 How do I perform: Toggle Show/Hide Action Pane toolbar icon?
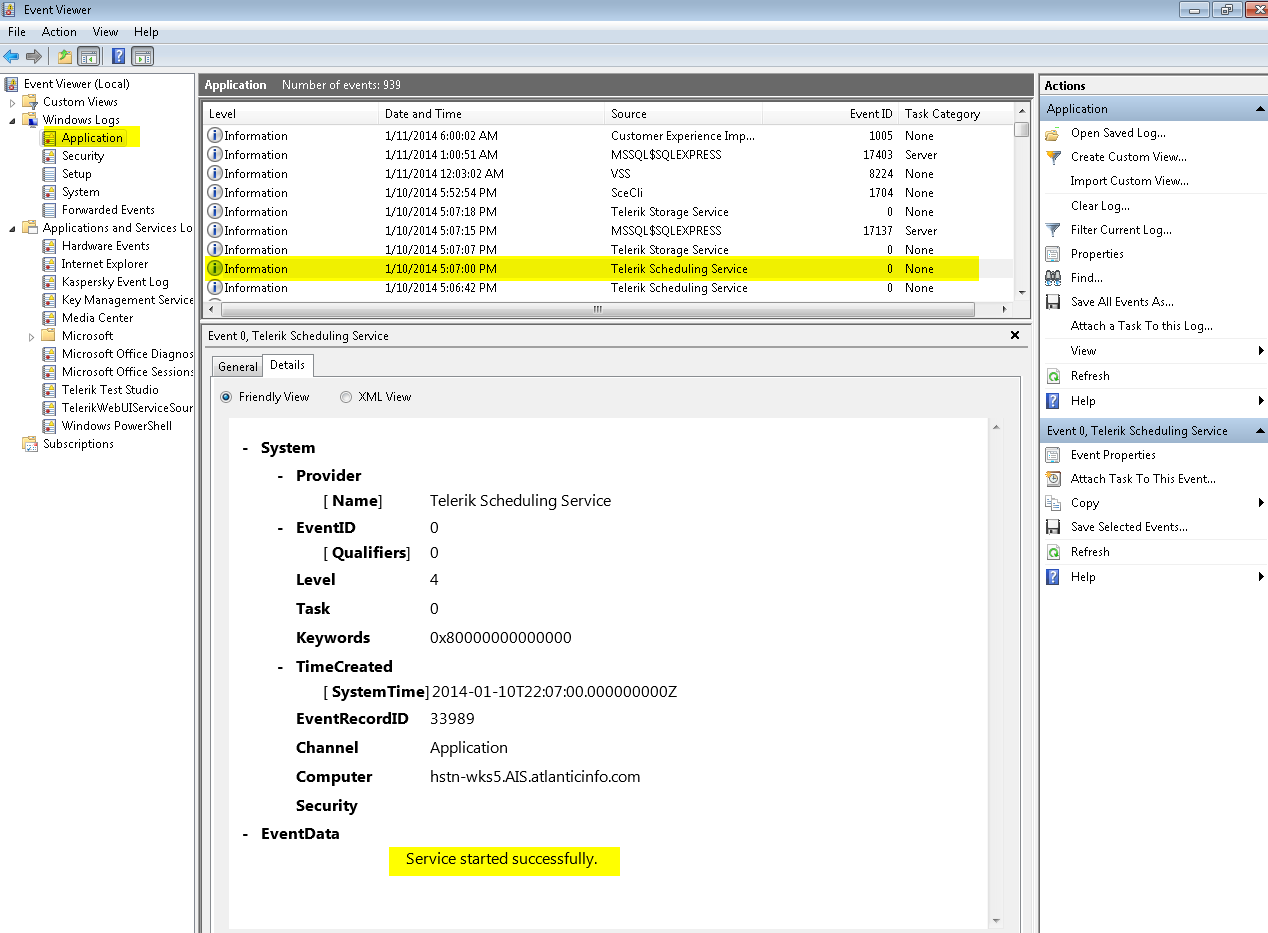[x=142, y=56]
